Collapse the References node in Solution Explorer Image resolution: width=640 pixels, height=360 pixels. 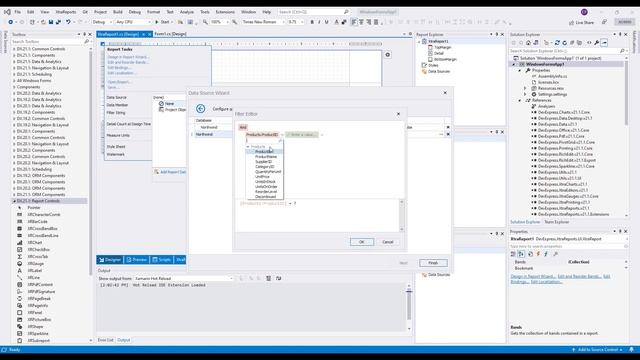coord(520,100)
